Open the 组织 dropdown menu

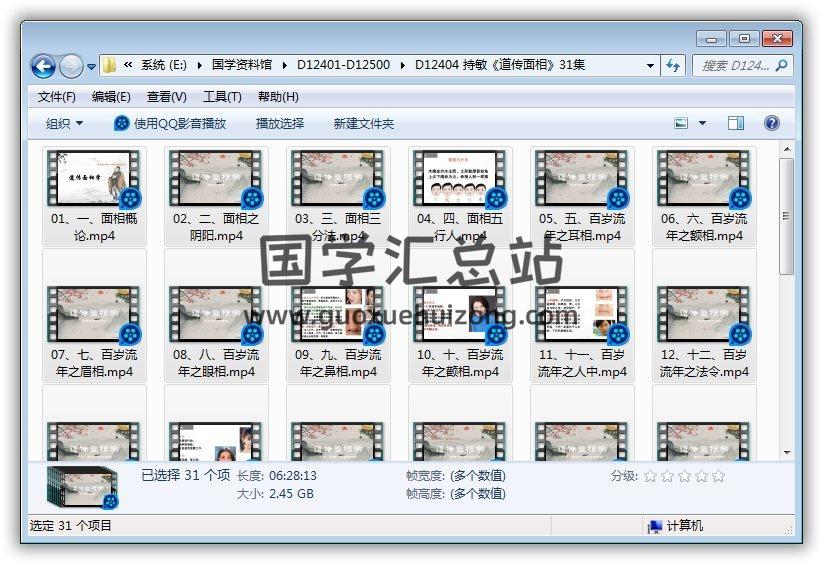[64, 123]
